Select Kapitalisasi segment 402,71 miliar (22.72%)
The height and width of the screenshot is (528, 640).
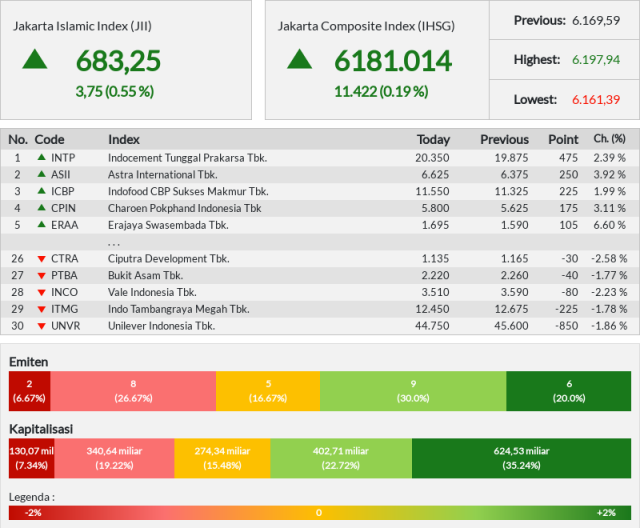click(341, 458)
